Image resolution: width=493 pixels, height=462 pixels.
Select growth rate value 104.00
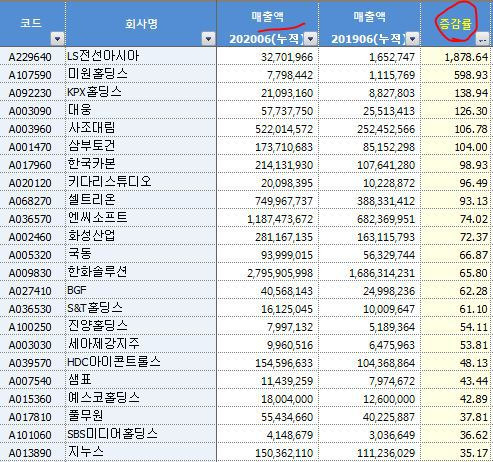(471, 147)
